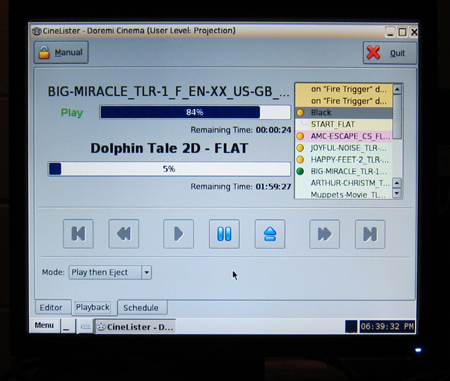Image resolution: width=450 pixels, height=381 pixels.
Task: Click the Dolphin Tale show progress bar
Action: tap(169, 169)
